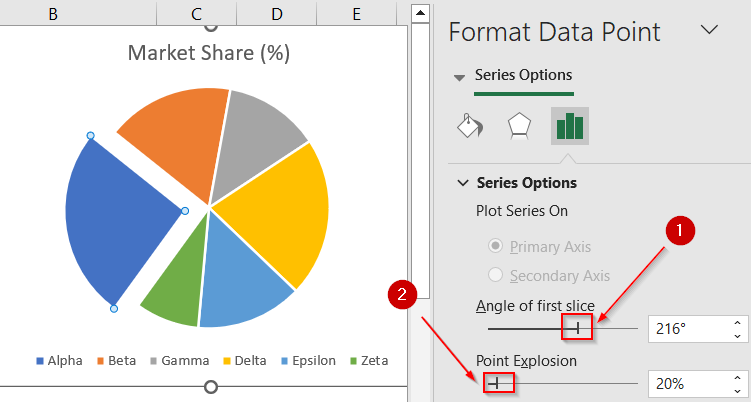Click the Alpha legend entry
751x402 pixels.
tap(59, 360)
